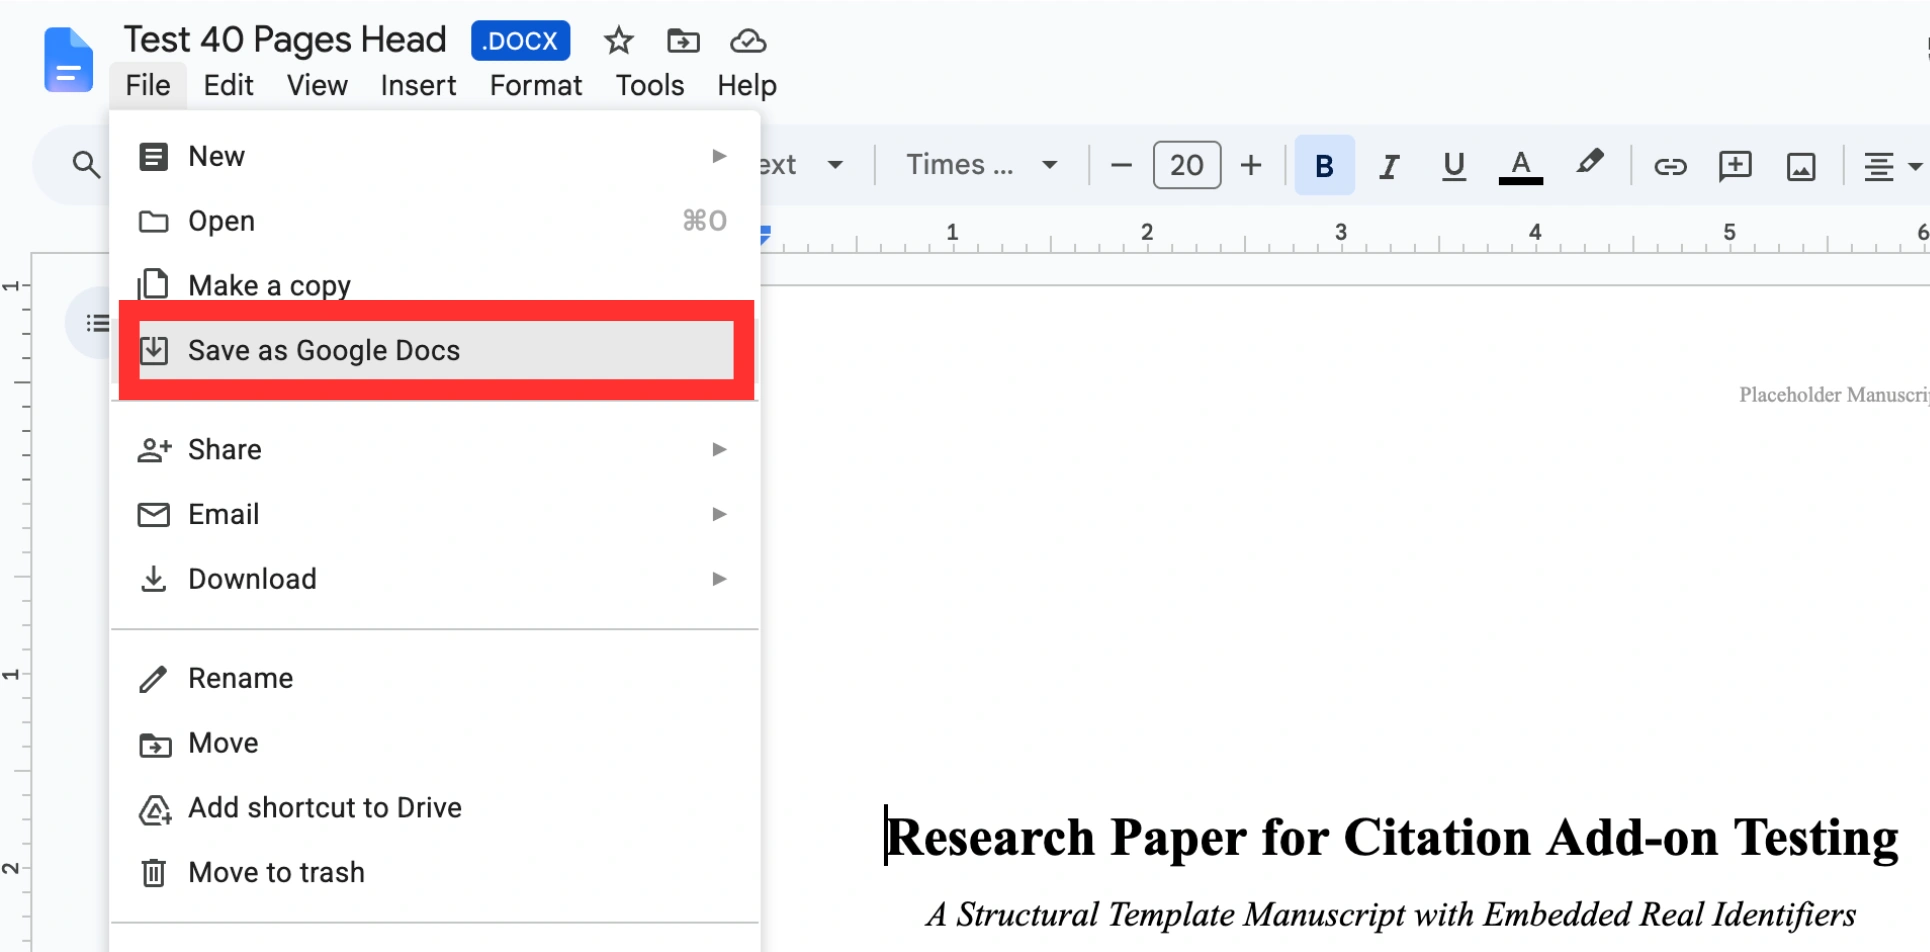
Task: Open the Edit menu
Action: click(x=228, y=86)
